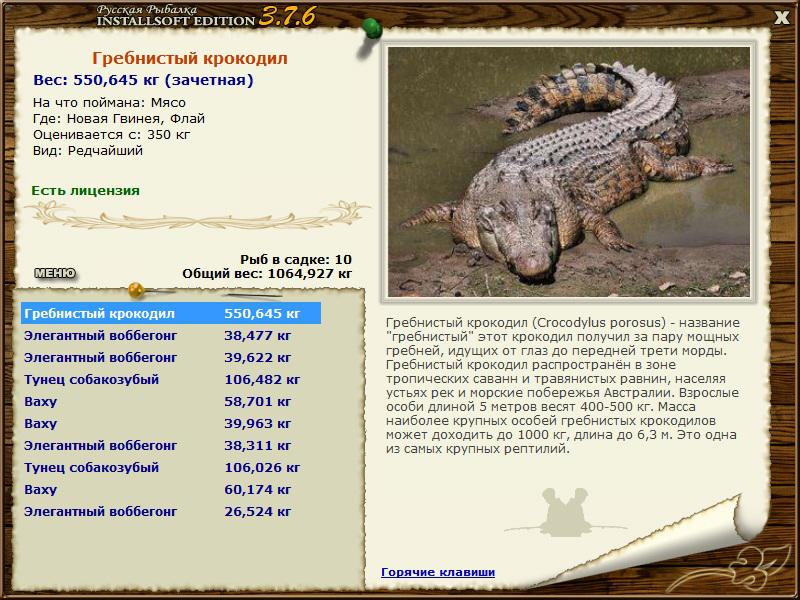Select the Гребнистый крокодил row in the list
This screenshot has height=600, width=800.
point(171,313)
